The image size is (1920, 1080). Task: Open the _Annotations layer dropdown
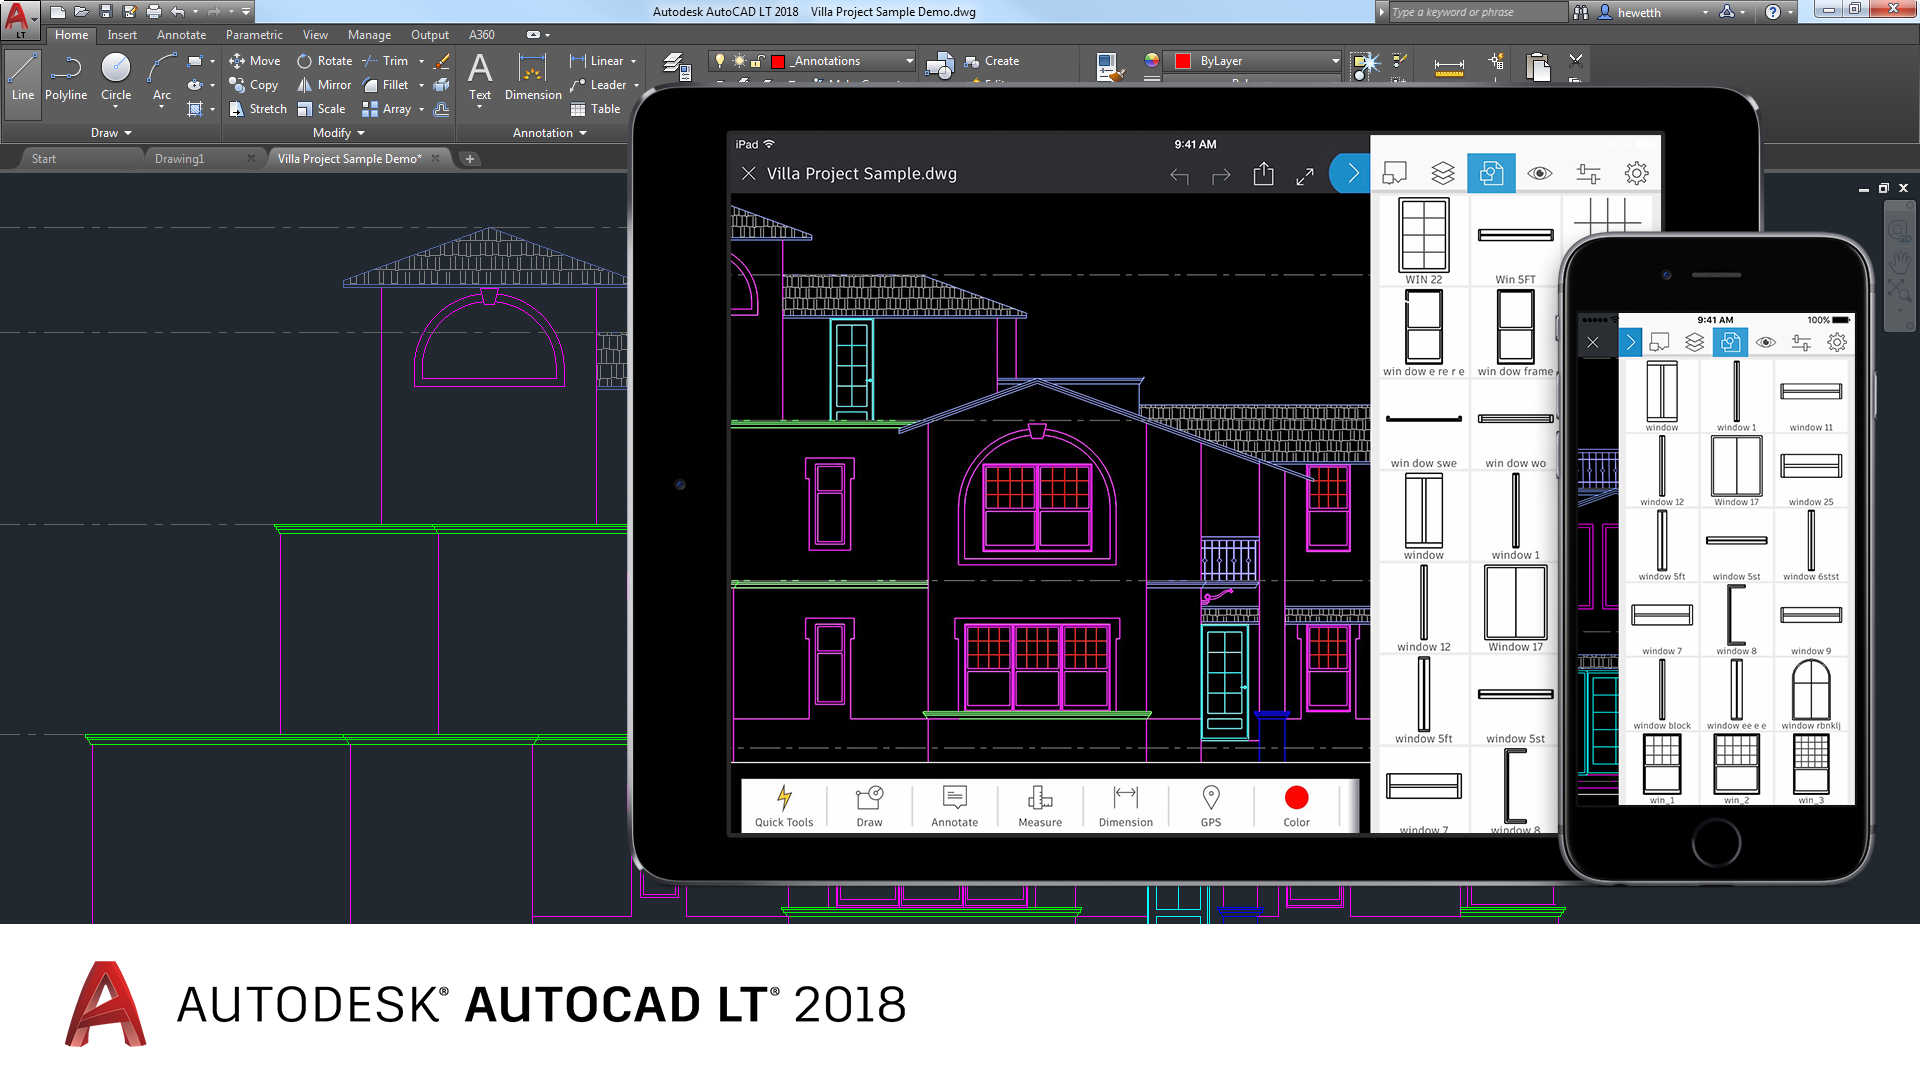[x=909, y=61]
